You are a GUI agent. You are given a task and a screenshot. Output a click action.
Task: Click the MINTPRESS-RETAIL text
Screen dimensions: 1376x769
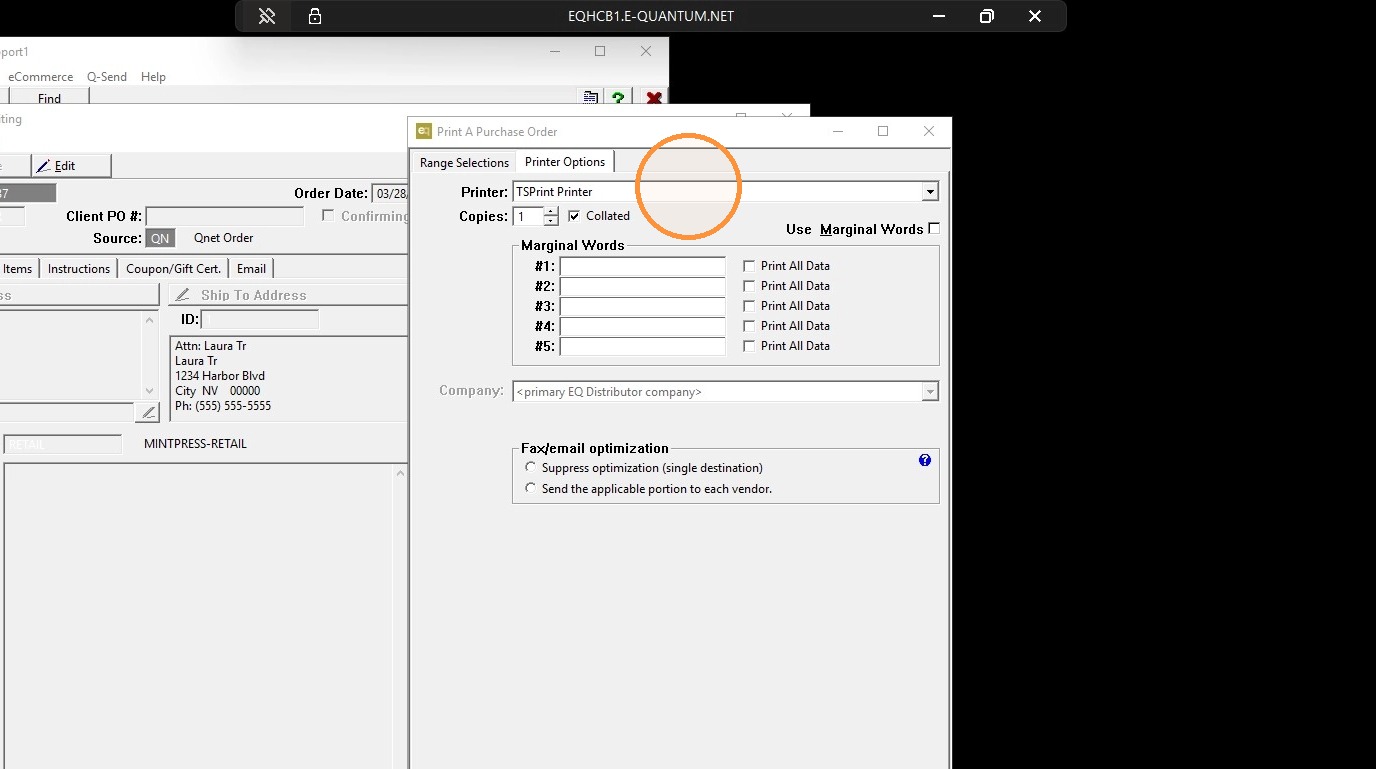196,444
